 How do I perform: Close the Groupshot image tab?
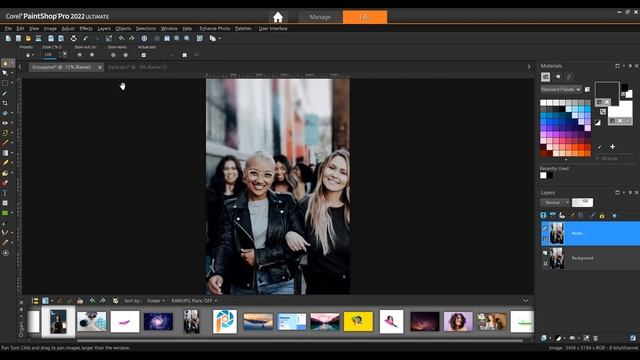coord(100,67)
